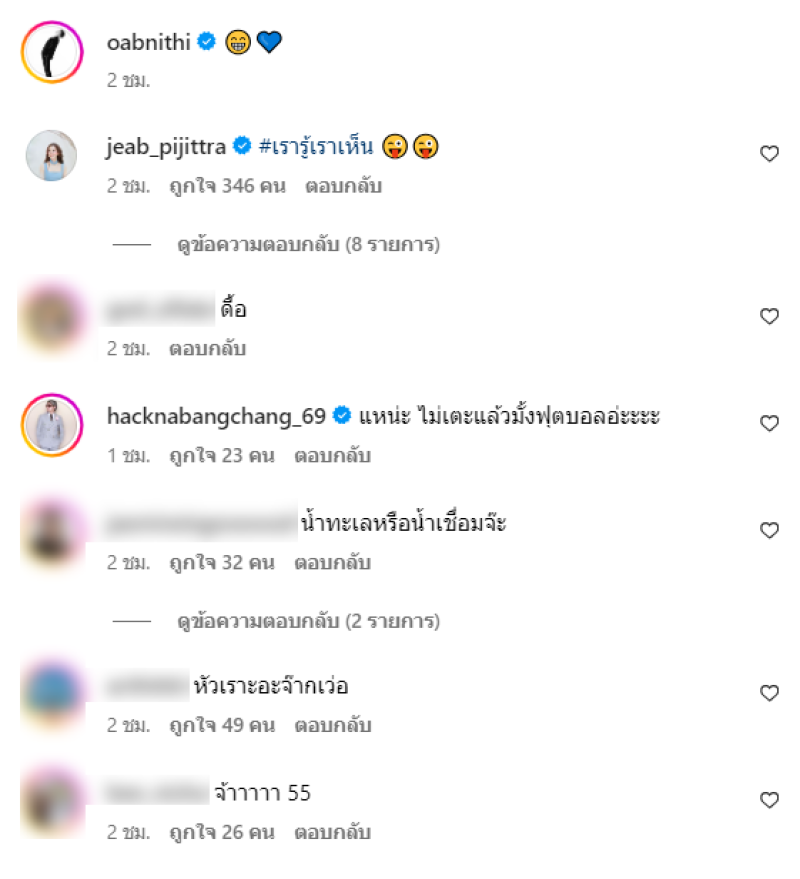This screenshot has height=879, width=800.
Task: View the 49 likes on หัวเราะอะจ๊ากเว่อ comment
Action: [x=222, y=725]
